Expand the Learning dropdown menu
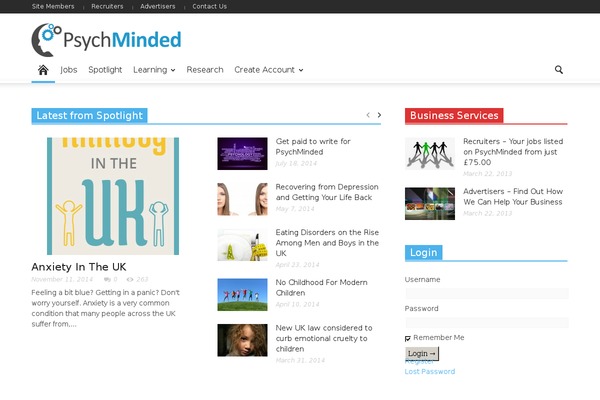The height and width of the screenshot is (400, 600). pos(154,70)
